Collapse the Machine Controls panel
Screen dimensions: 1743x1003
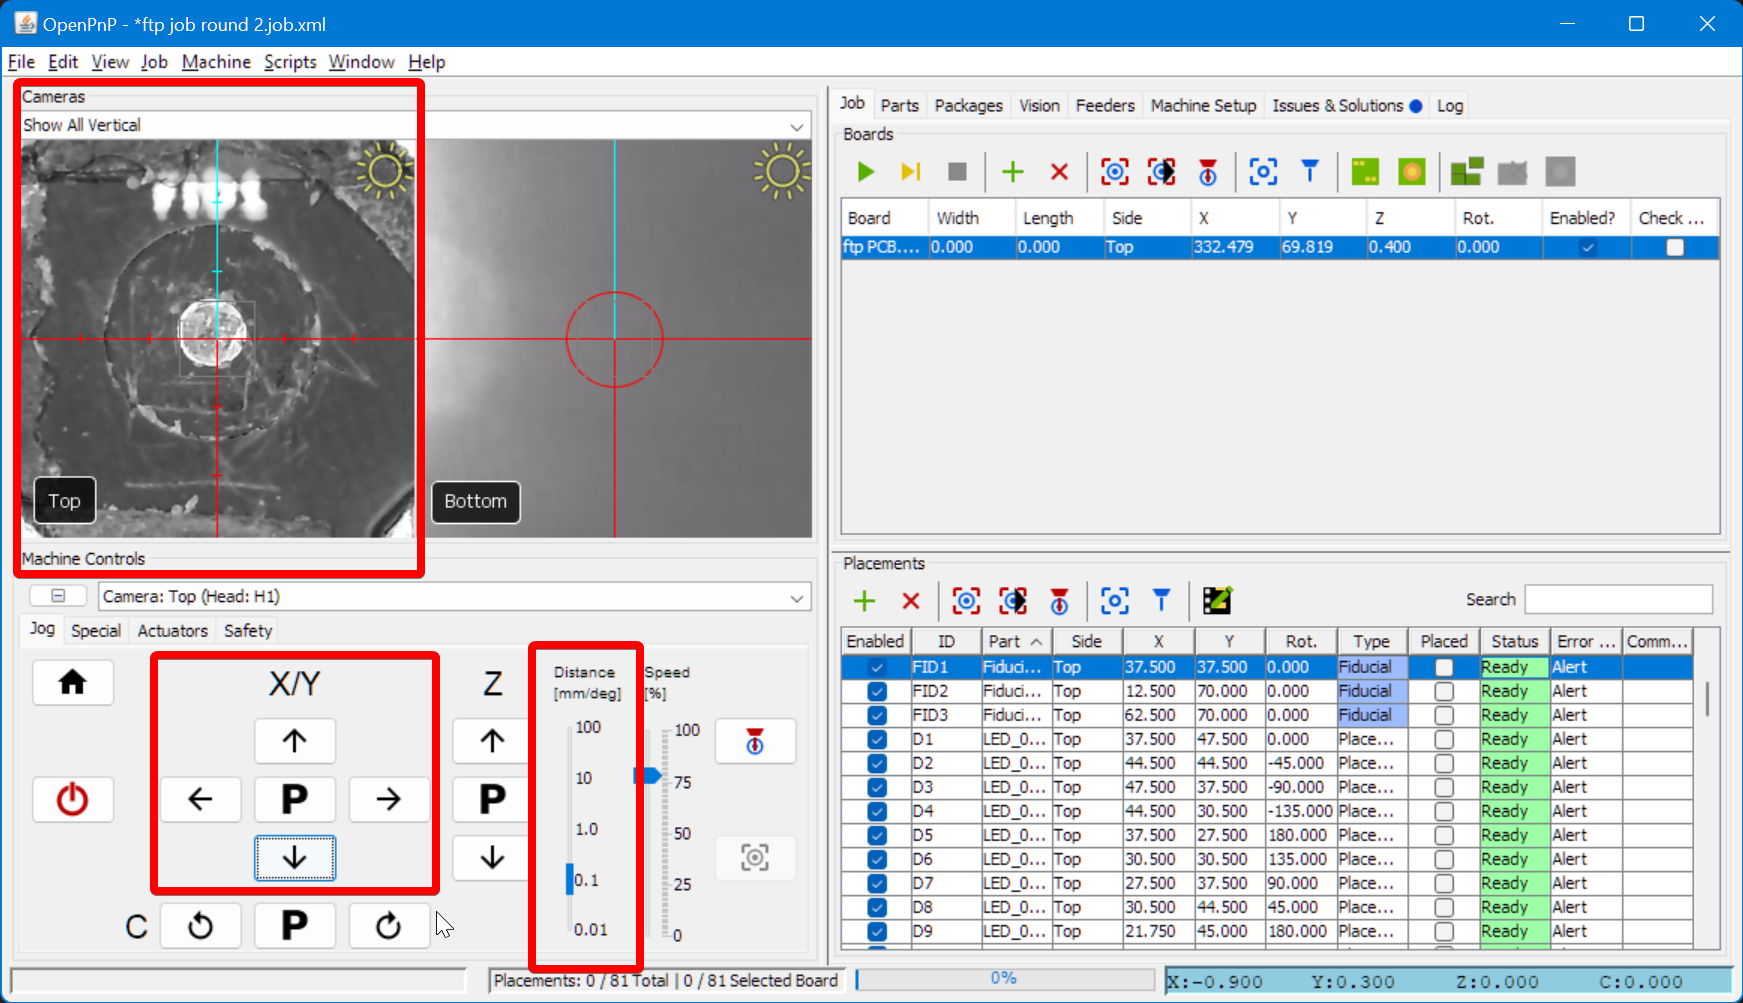click(x=57, y=595)
